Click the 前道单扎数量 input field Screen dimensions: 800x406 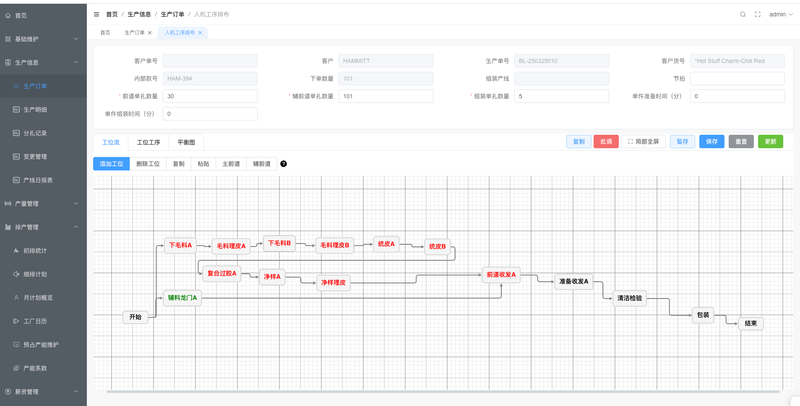[x=210, y=96]
